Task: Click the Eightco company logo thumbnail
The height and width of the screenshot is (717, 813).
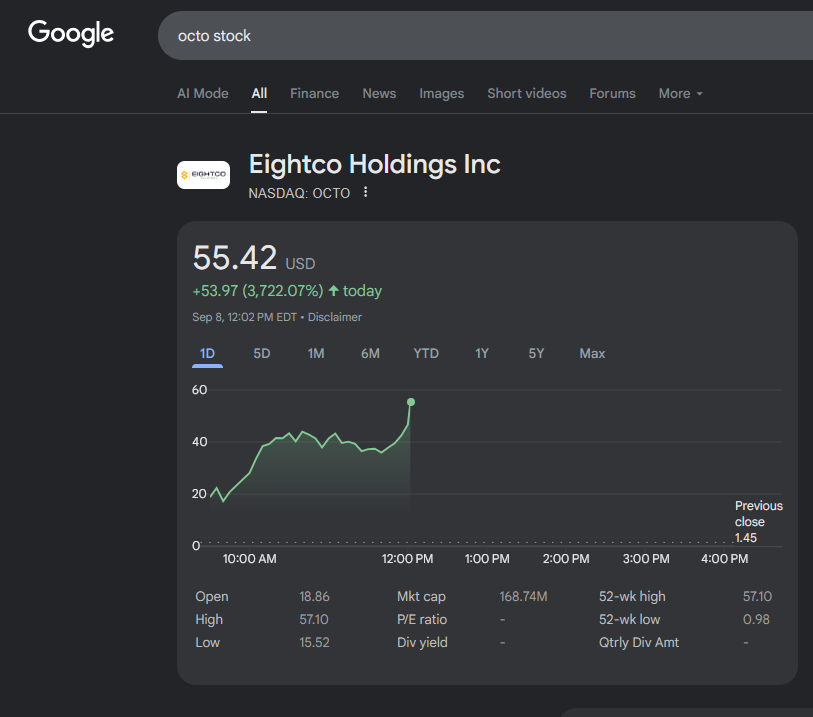Action: click(x=203, y=175)
